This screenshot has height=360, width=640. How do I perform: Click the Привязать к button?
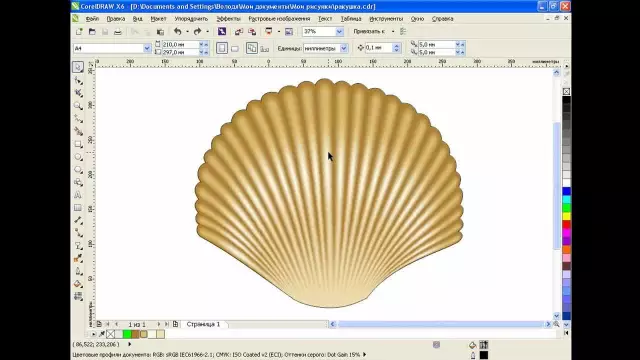(x=369, y=31)
